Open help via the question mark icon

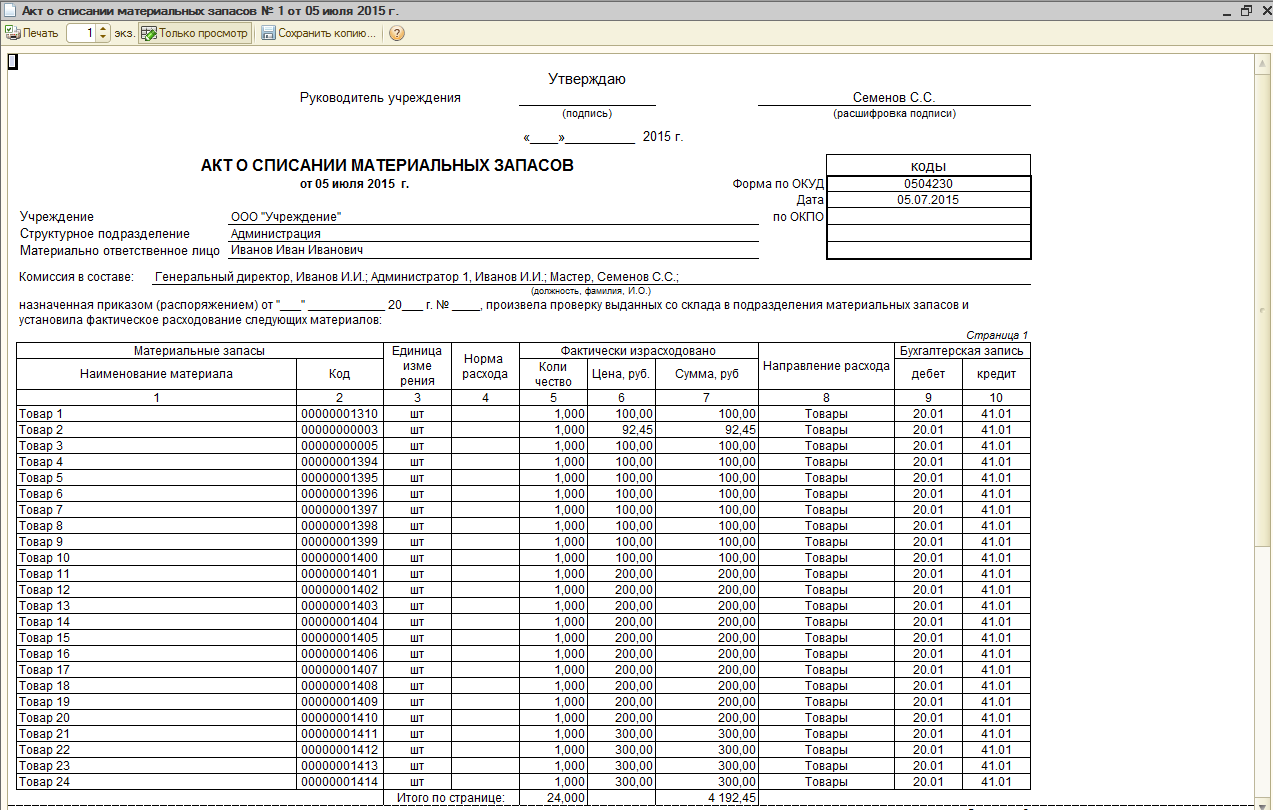[x=396, y=33]
